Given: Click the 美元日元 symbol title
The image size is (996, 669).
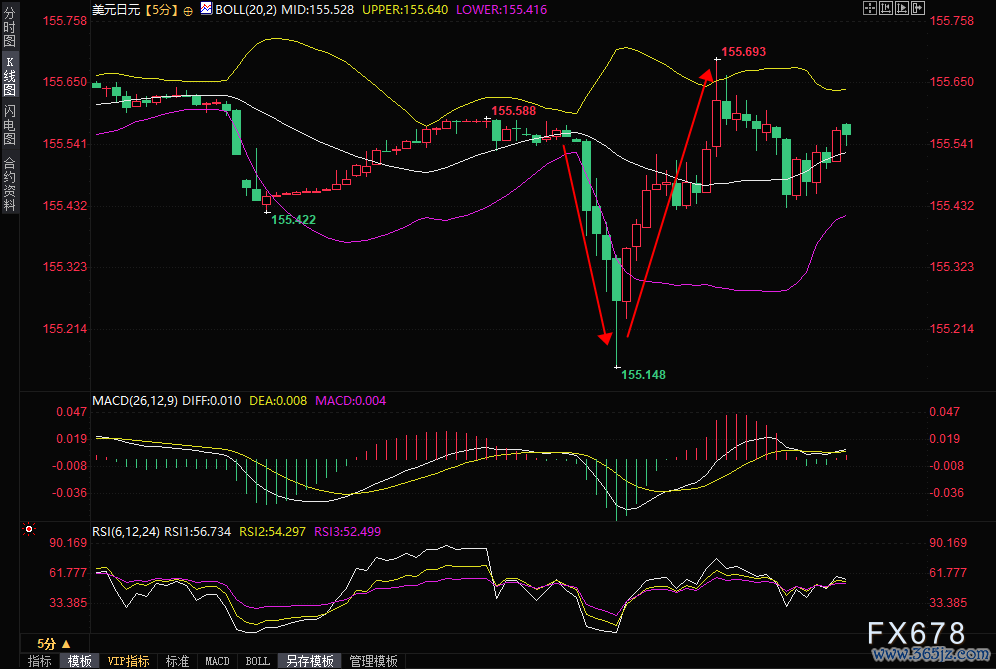Looking at the screenshot, I should 116,10.
